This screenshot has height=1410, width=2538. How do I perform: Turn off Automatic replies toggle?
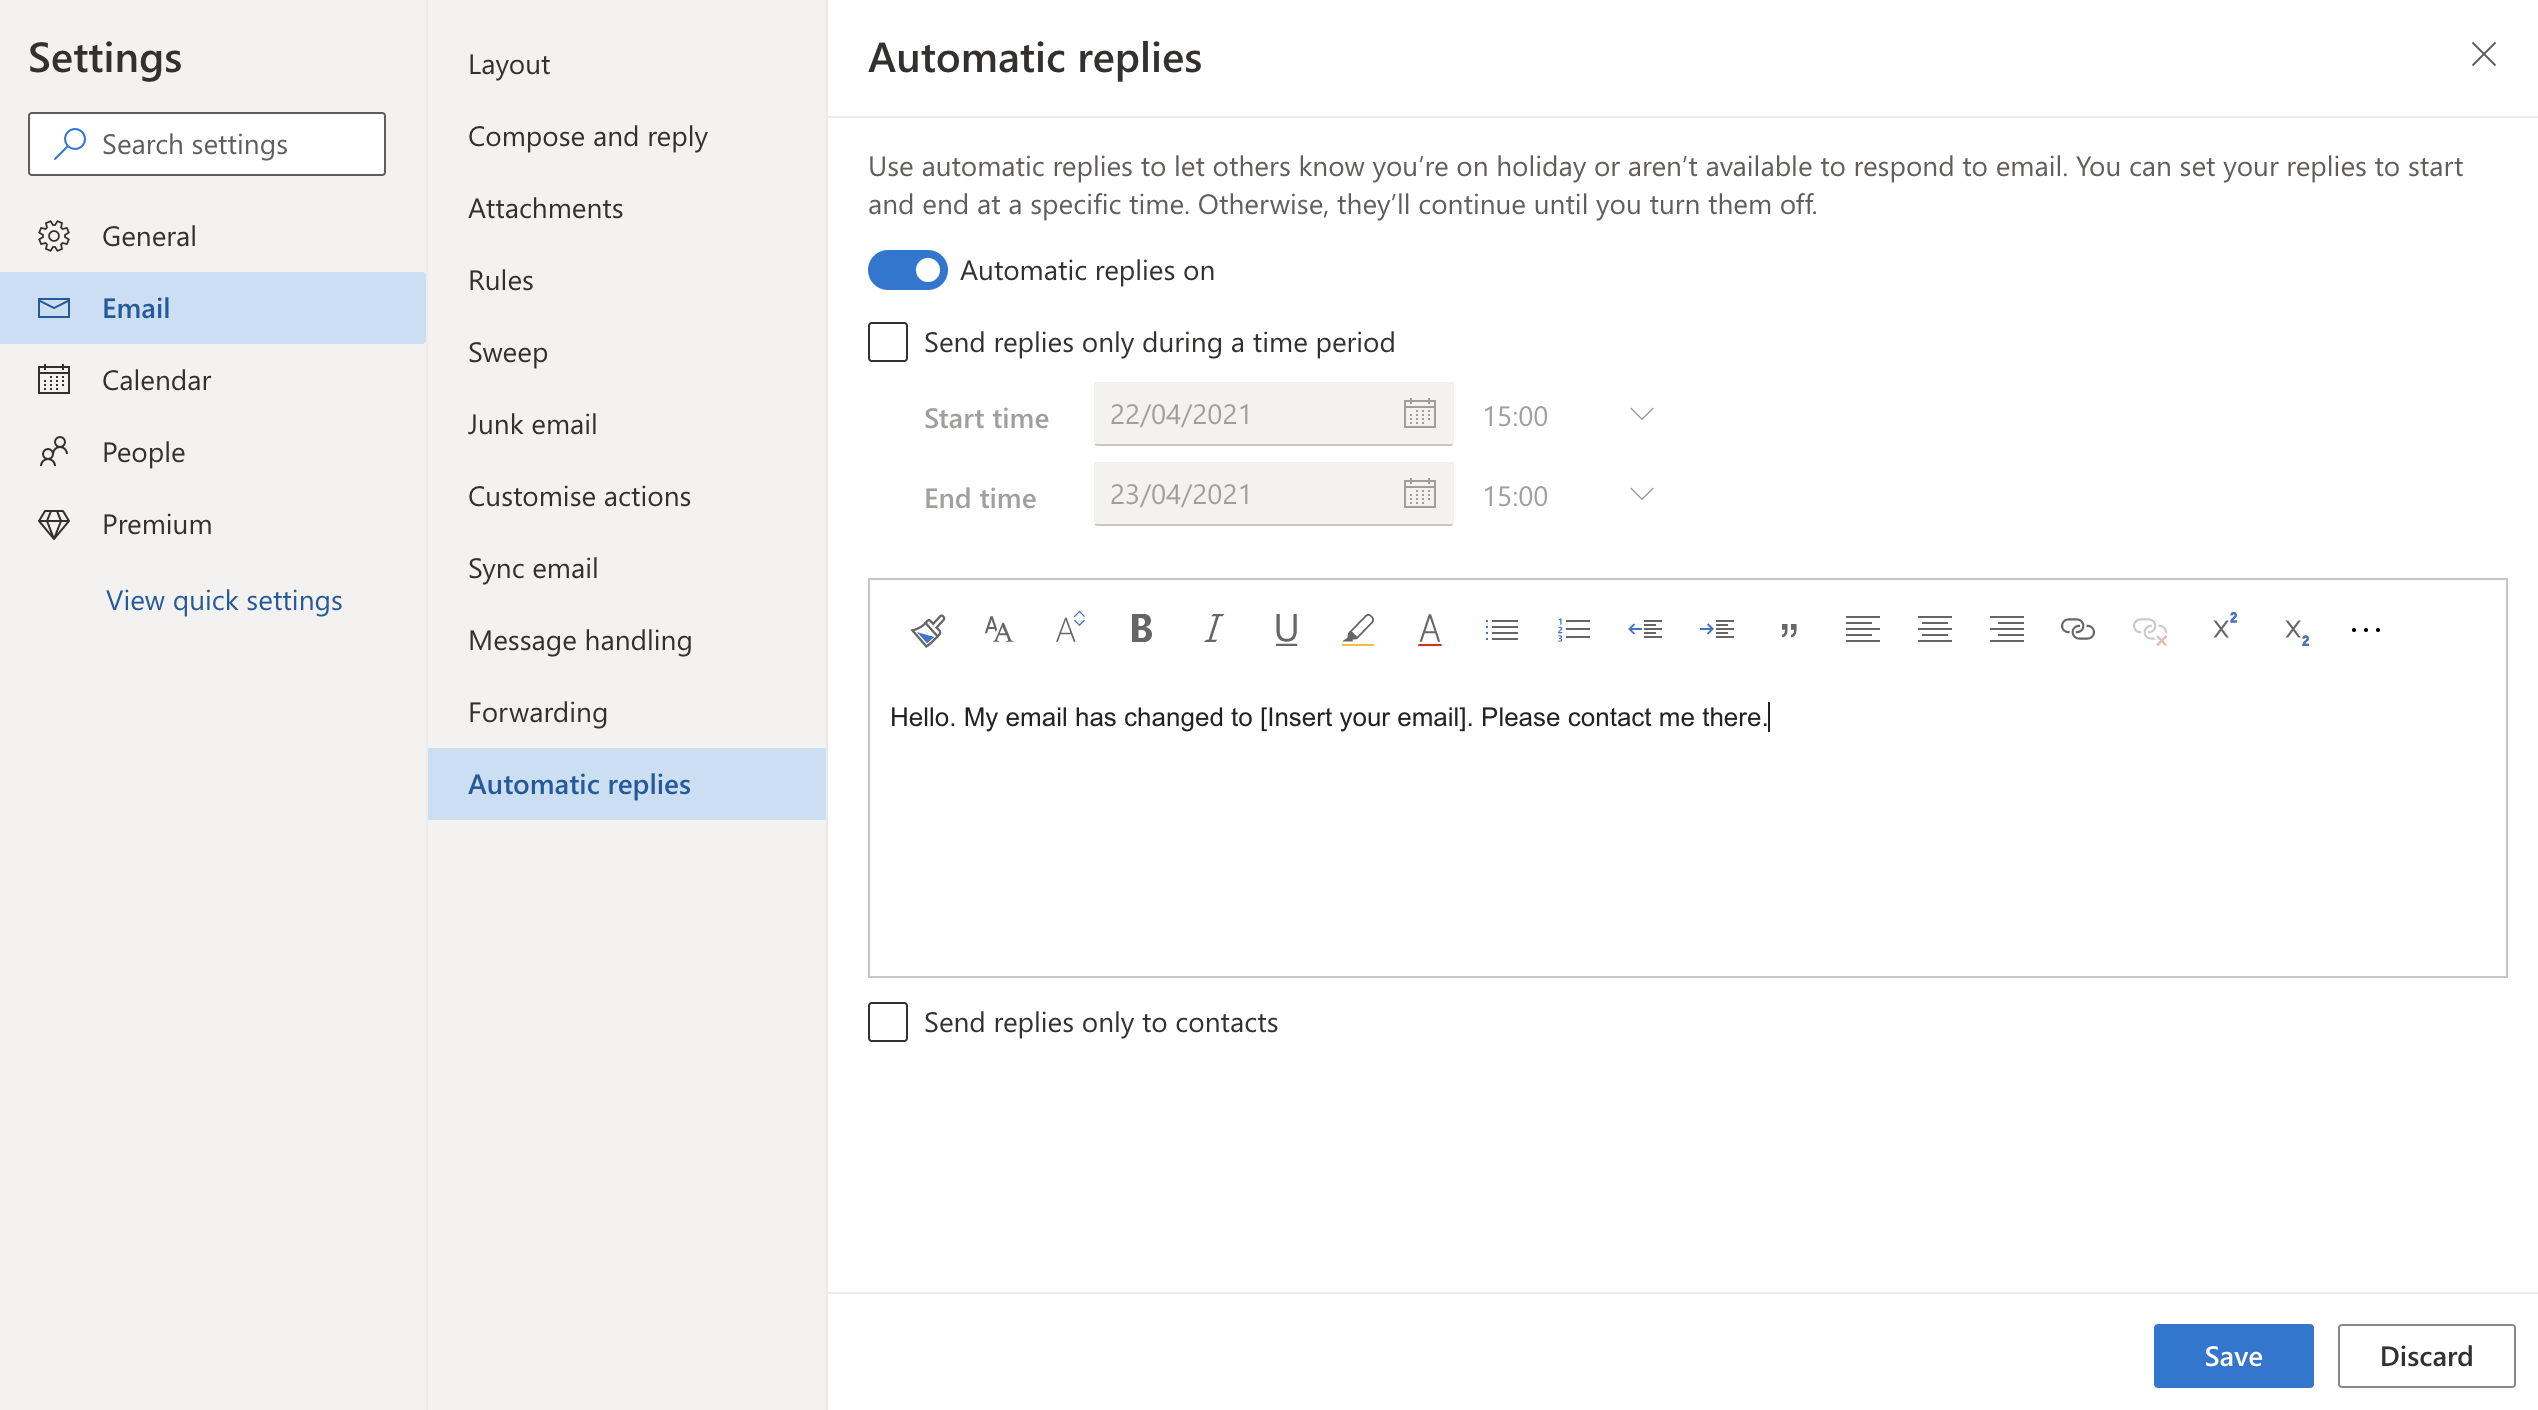click(x=907, y=270)
